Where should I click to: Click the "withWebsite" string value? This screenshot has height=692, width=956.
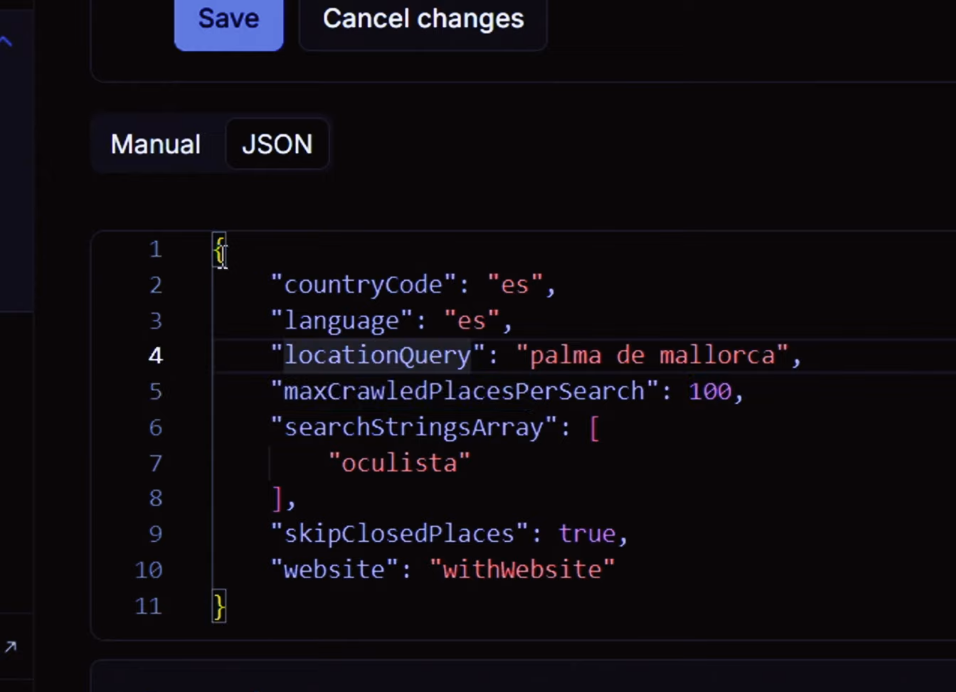pyautogui.click(x=522, y=570)
